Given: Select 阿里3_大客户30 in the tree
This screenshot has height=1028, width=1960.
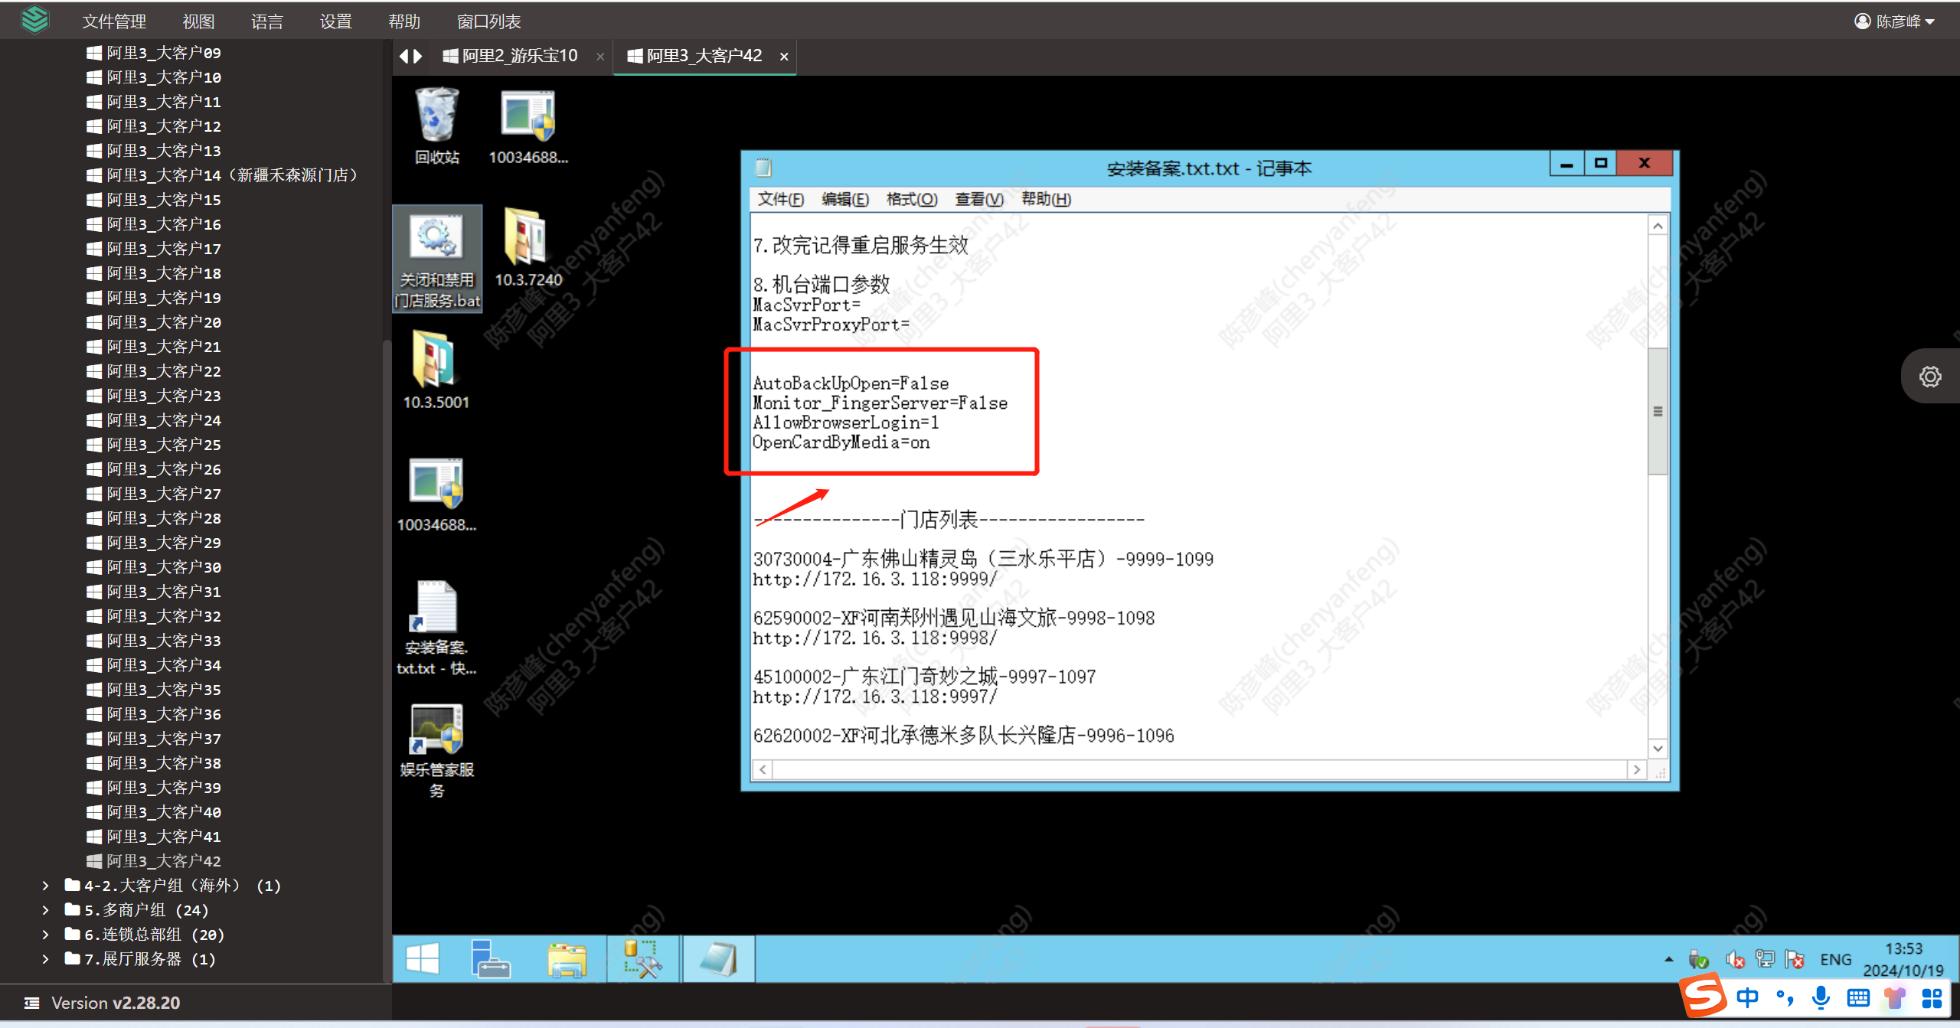Looking at the screenshot, I should coord(154,567).
